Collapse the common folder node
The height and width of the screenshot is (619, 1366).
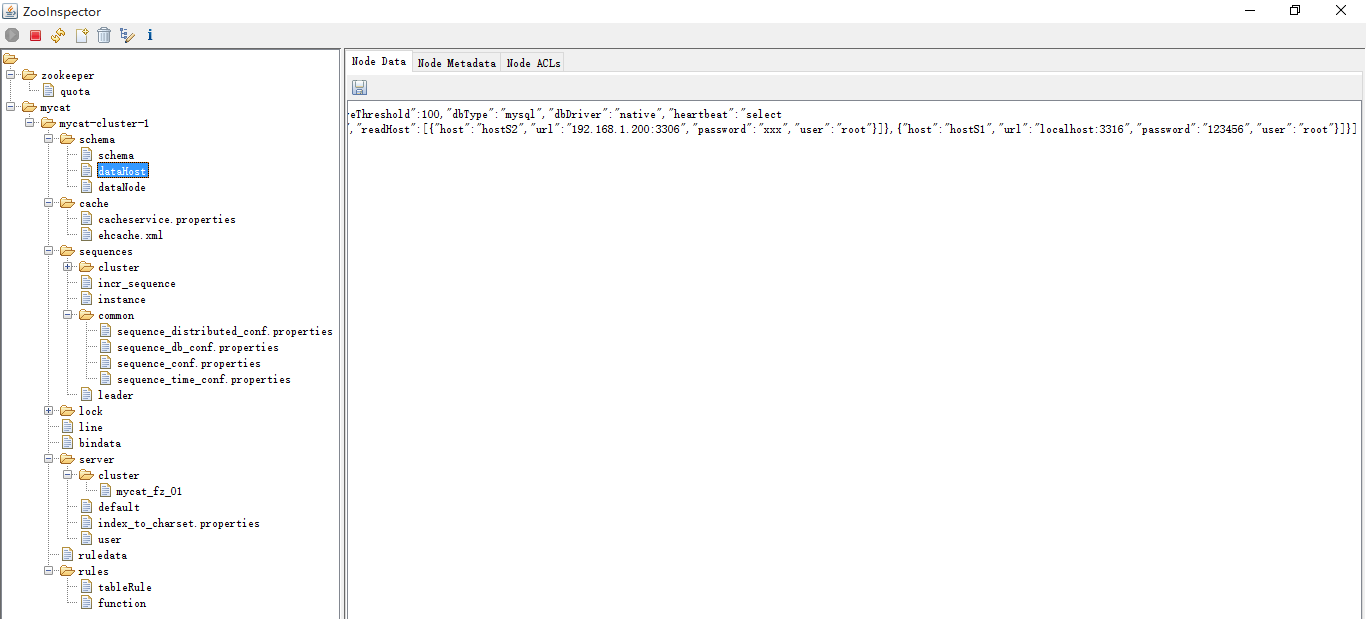67,315
